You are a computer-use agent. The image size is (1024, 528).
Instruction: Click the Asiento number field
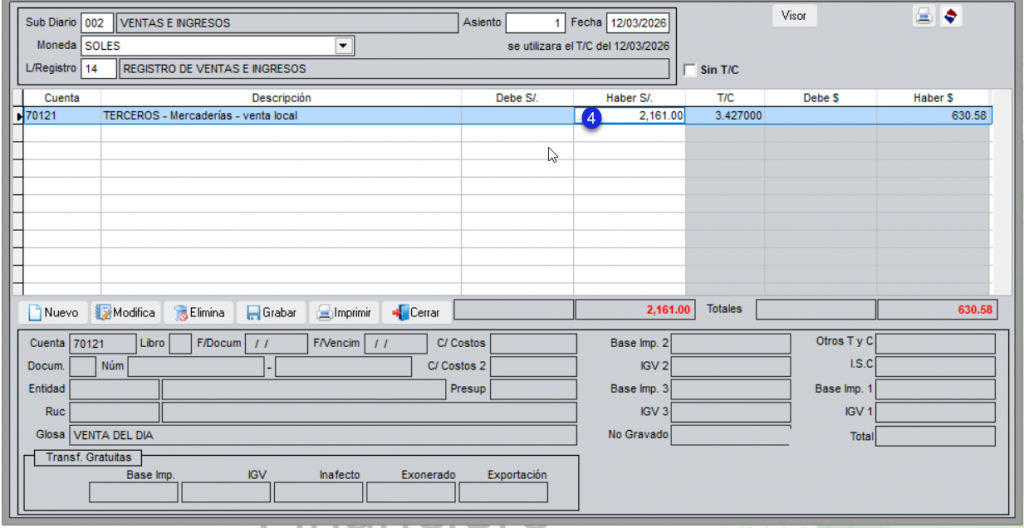[x=535, y=23]
